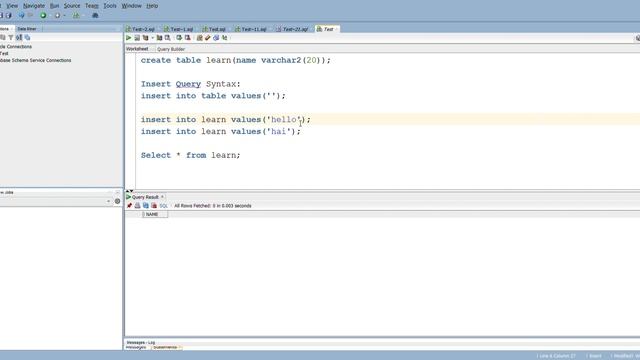Click the To Upper/Lower case icon
The height and width of the screenshot is (360, 640).
pos(224,38)
